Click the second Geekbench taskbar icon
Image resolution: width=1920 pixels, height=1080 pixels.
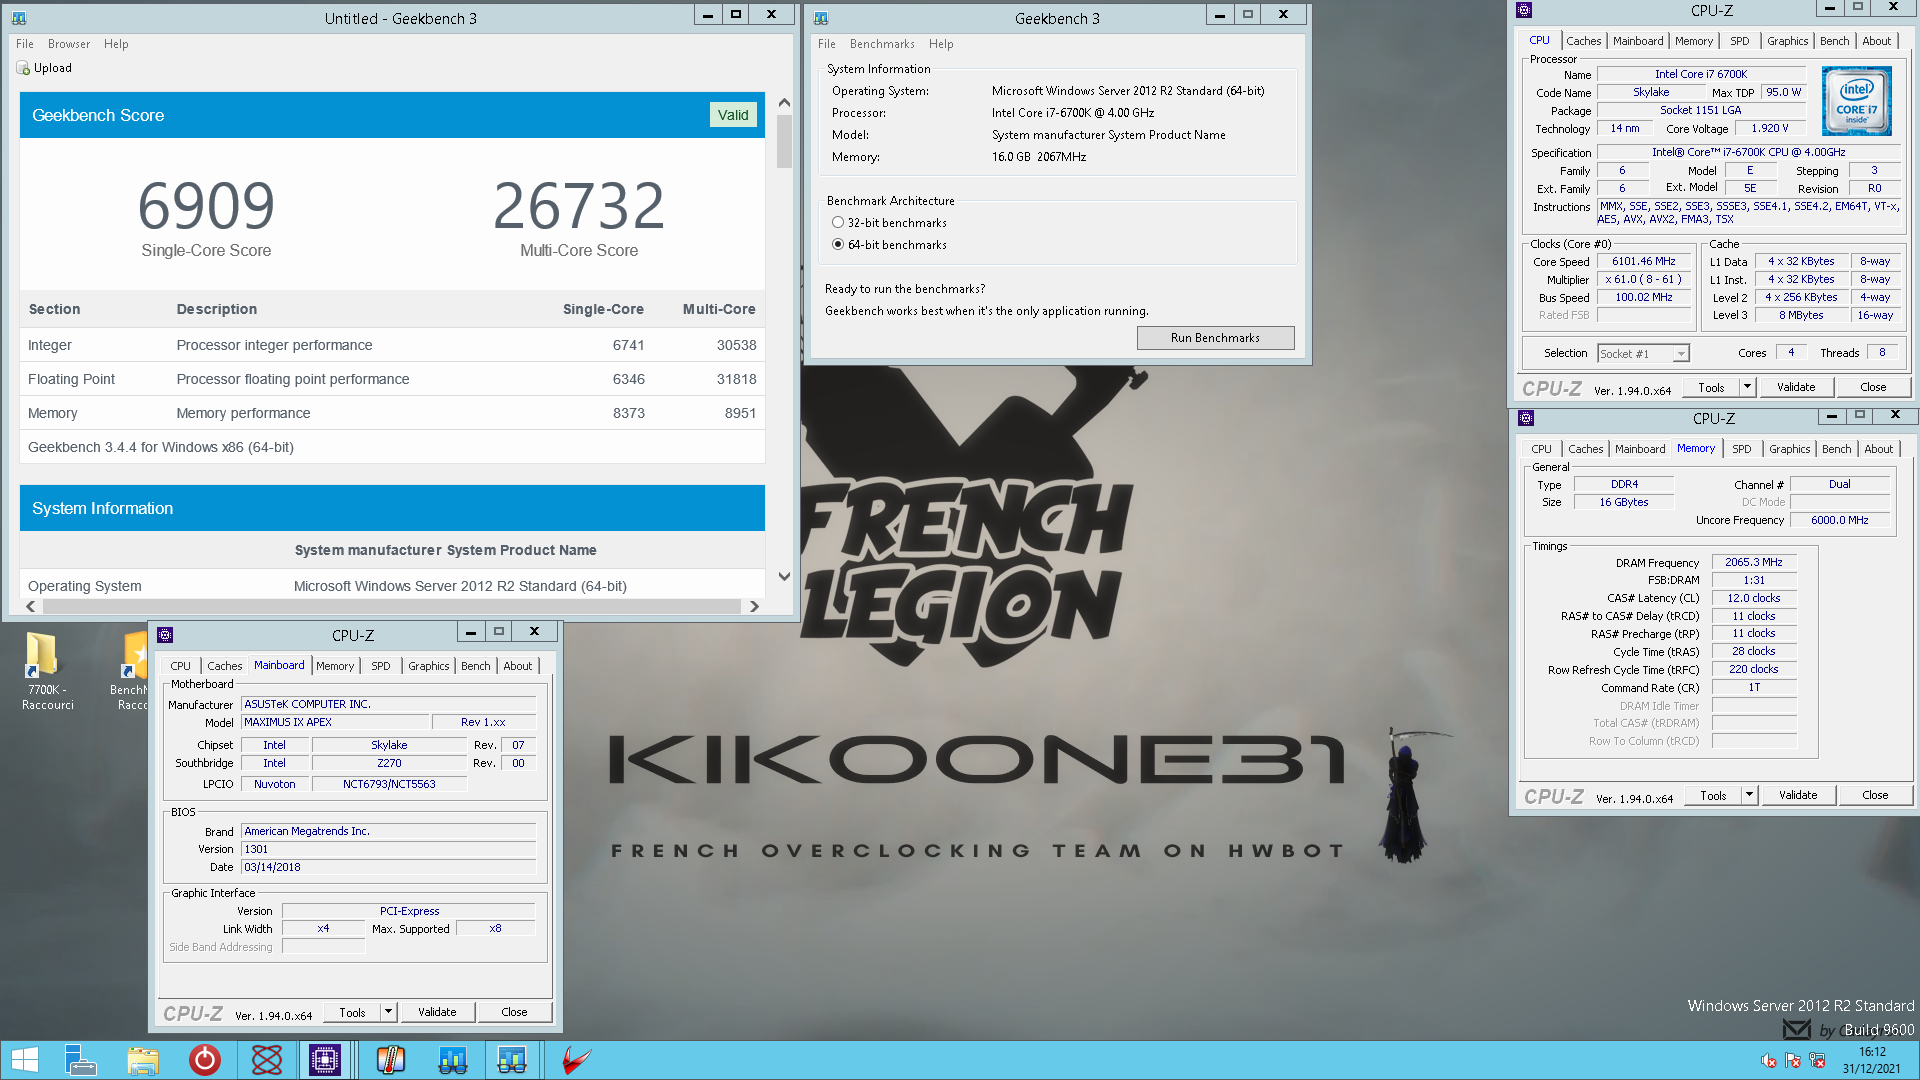tap(512, 1060)
